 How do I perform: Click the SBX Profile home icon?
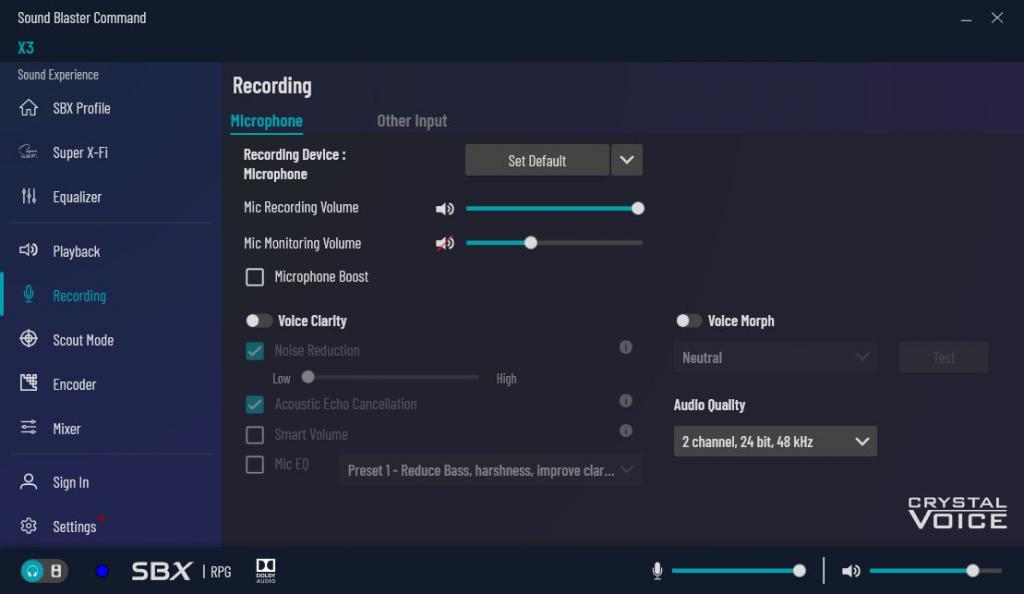[x=29, y=108]
